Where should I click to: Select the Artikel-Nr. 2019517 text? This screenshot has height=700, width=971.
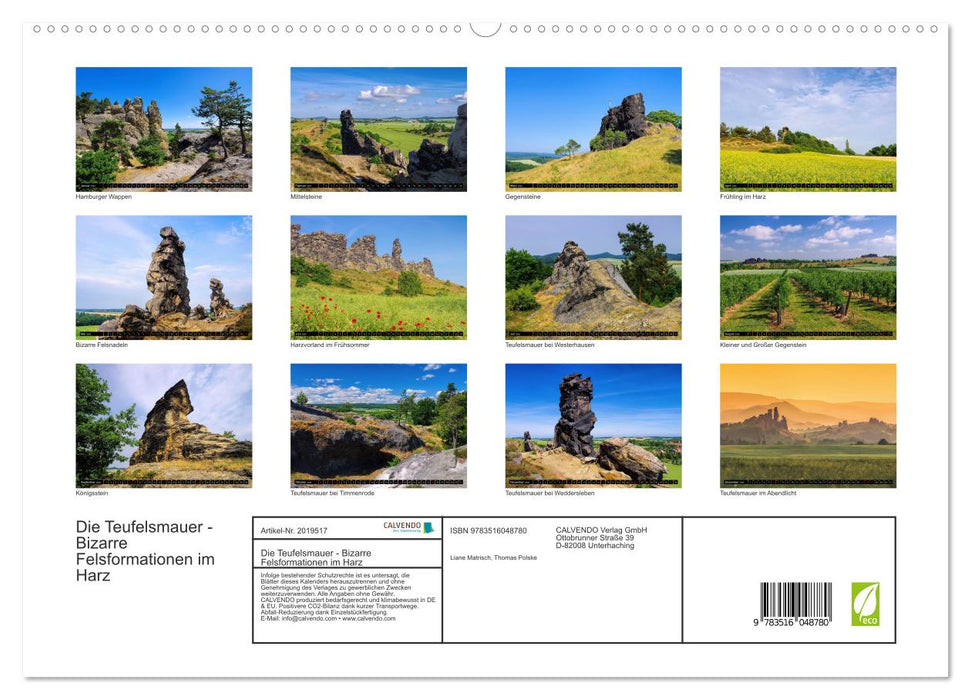[294, 531]
